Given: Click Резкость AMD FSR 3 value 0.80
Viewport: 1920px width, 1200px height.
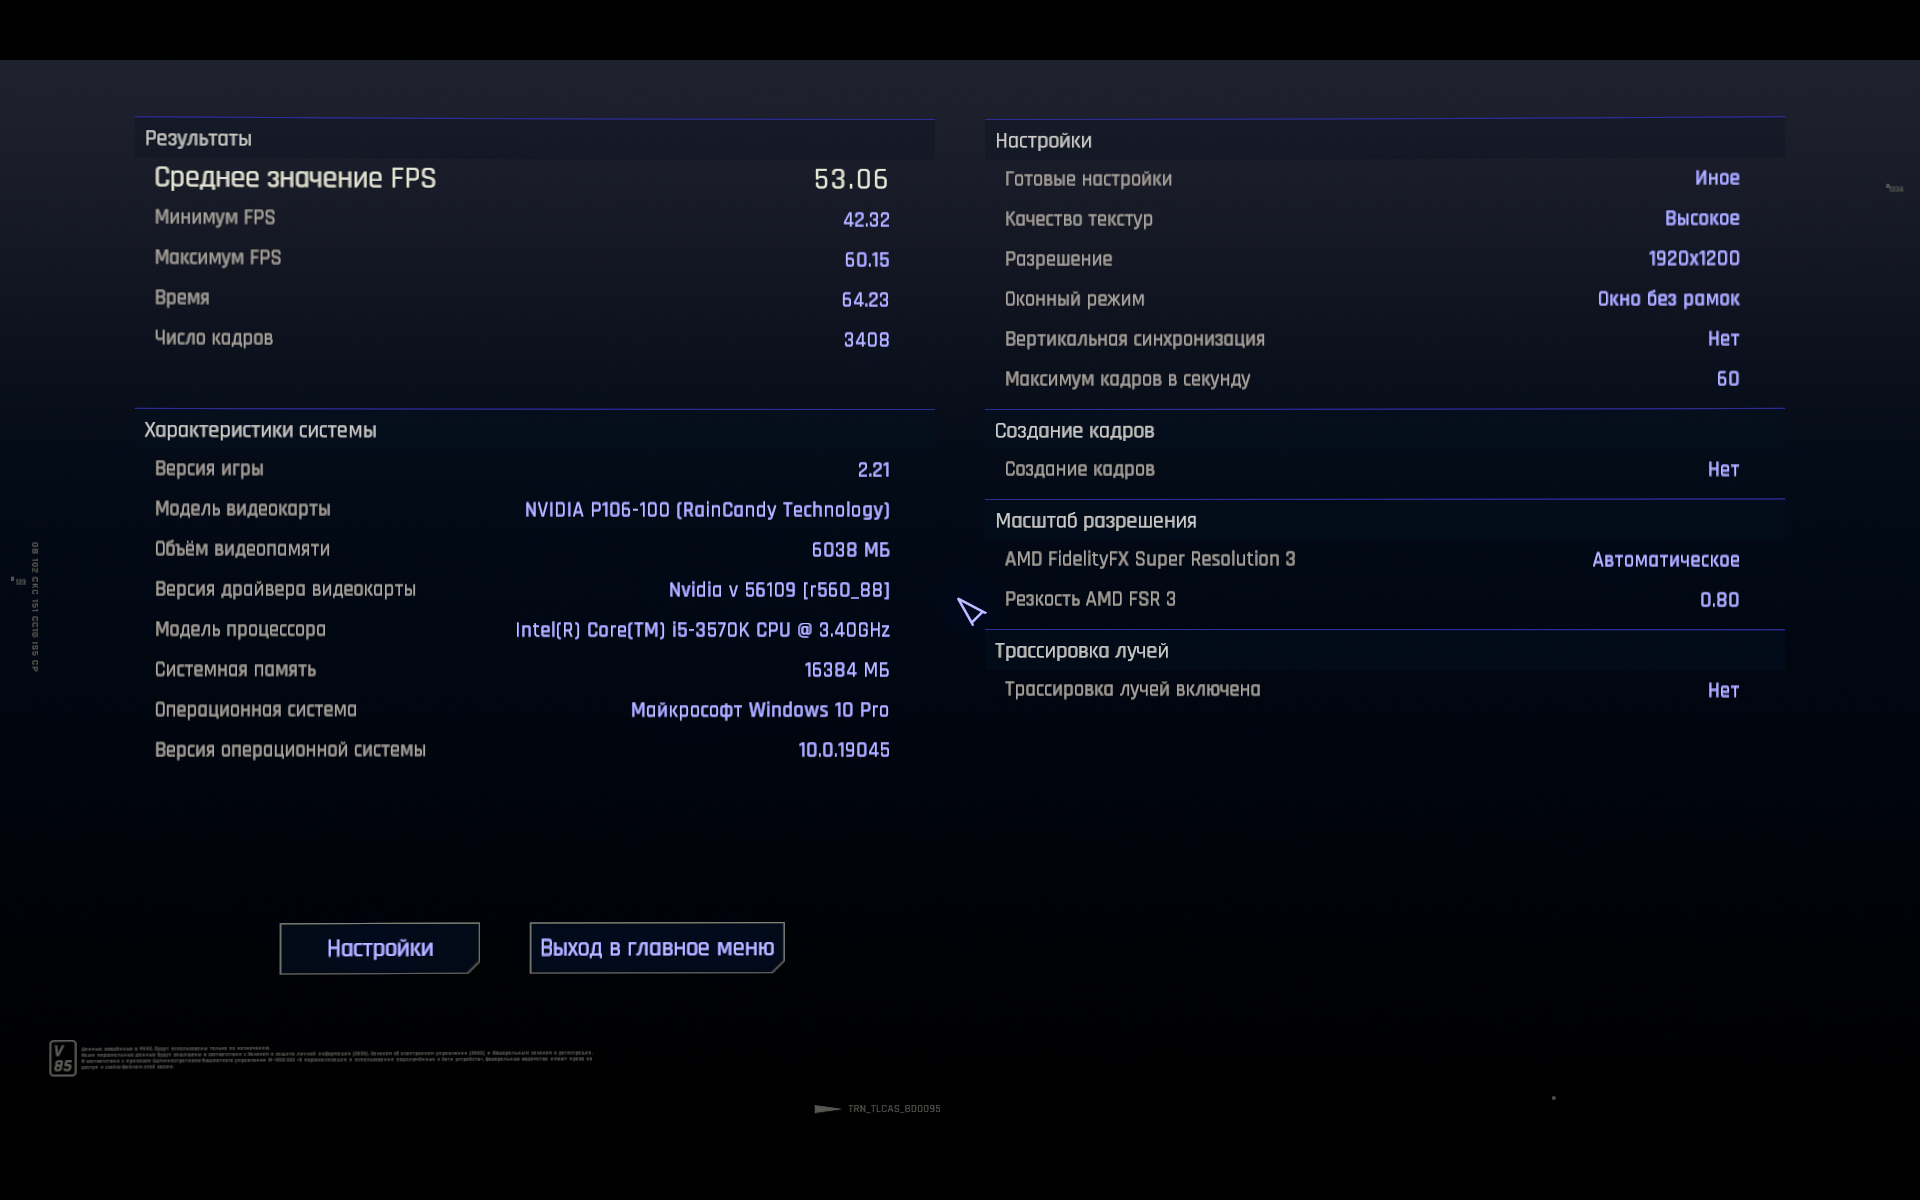Looking at the screenshot, I should click(x=1718, y=600).
